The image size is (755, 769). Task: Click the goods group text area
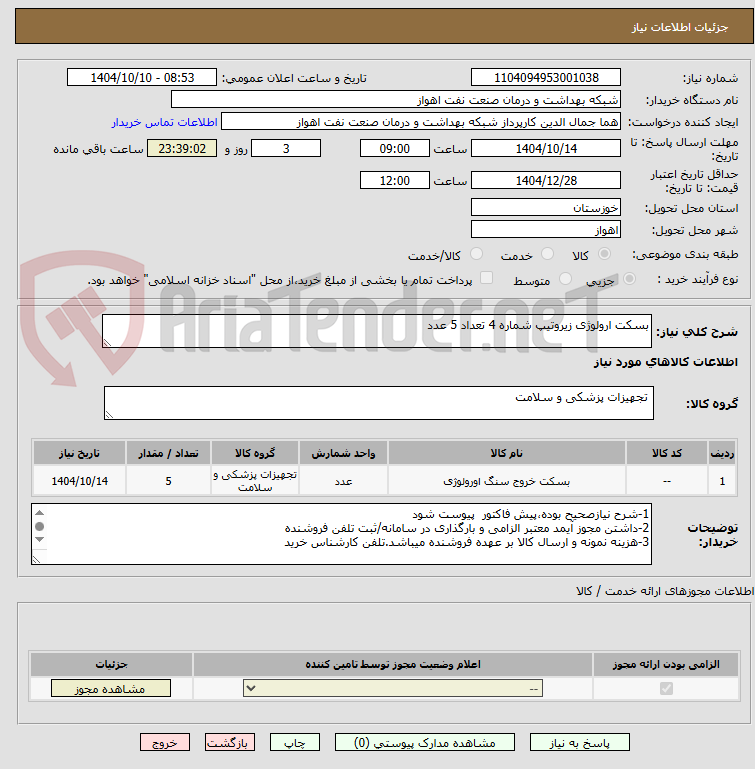(x=378, y=403)
